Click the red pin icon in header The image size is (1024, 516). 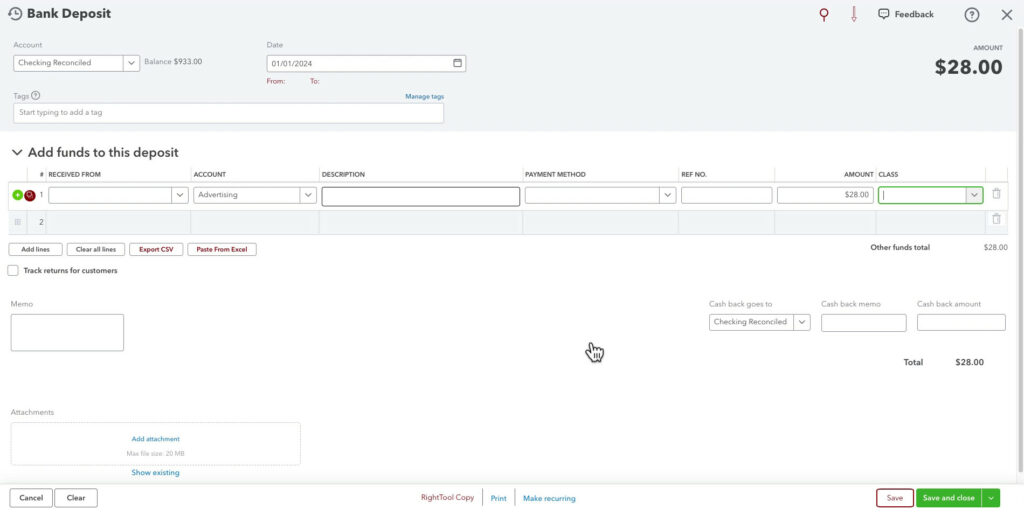[824, 14]
